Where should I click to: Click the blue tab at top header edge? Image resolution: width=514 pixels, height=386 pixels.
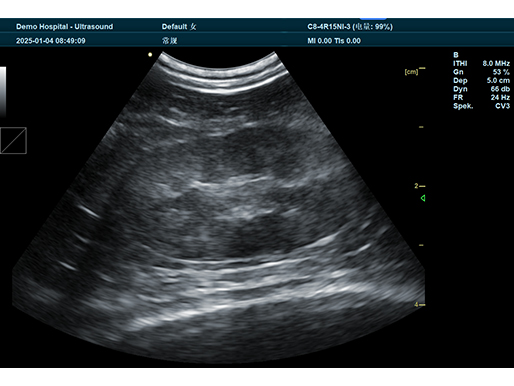[373, 19]
